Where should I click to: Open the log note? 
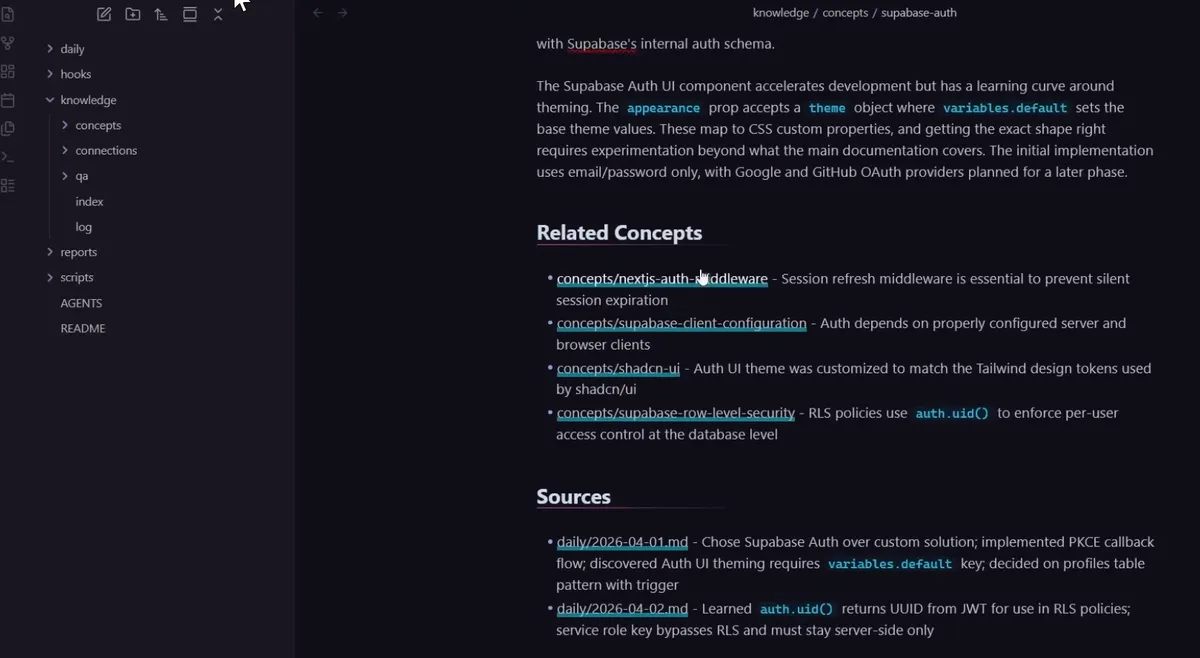(83, 227)
